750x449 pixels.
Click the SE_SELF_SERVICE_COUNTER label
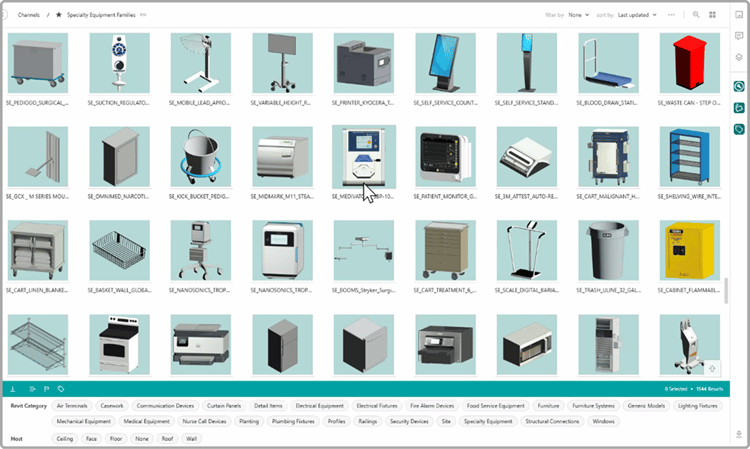pyautogui.click(x=445, y=103)
